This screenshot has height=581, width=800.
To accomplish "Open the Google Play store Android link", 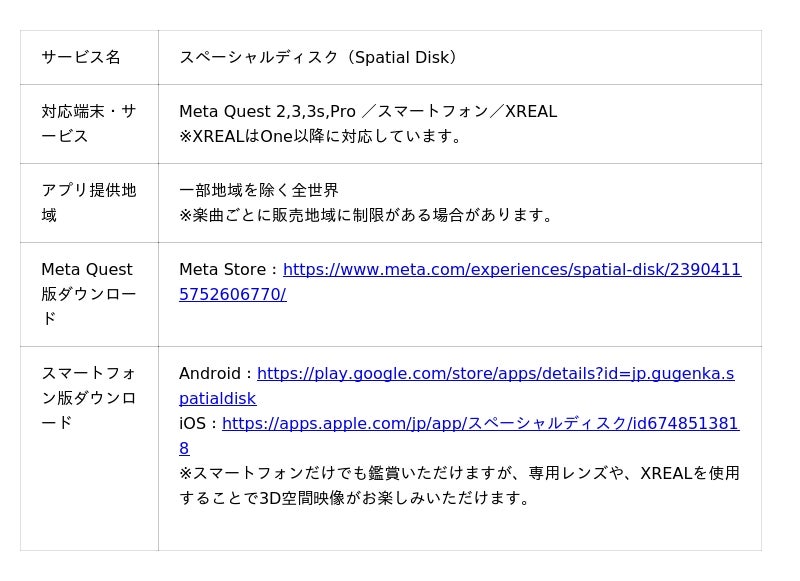I will pyautogui.click(x=495, y=374).
